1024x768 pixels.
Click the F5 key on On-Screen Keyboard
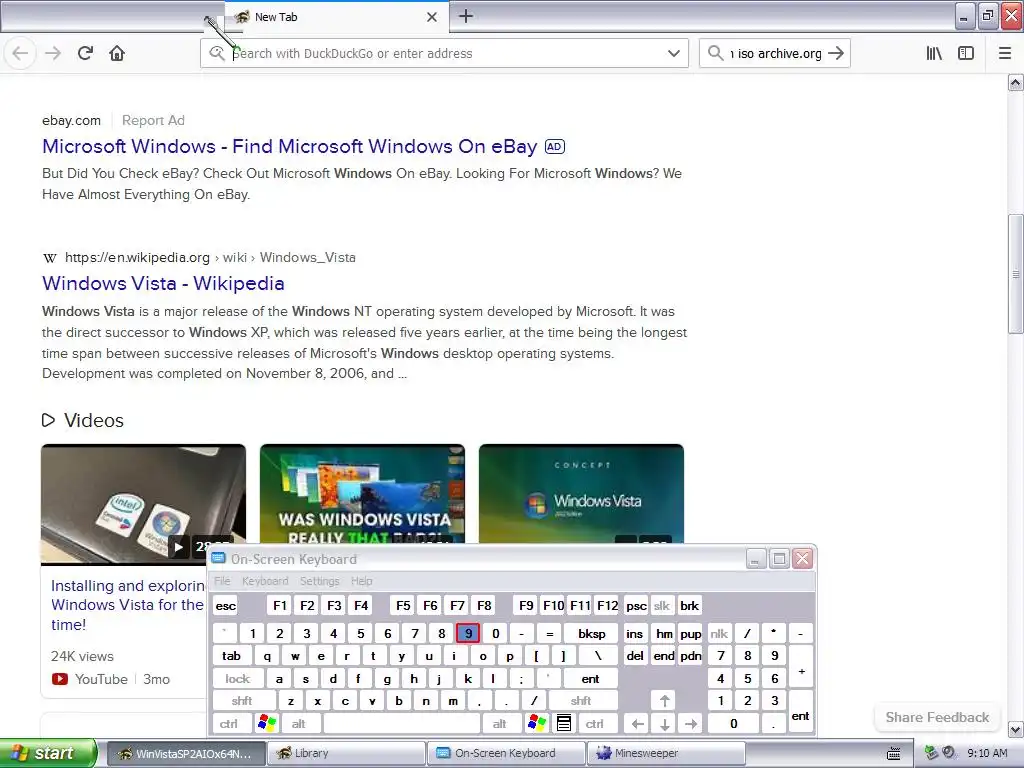pos(403,605)
